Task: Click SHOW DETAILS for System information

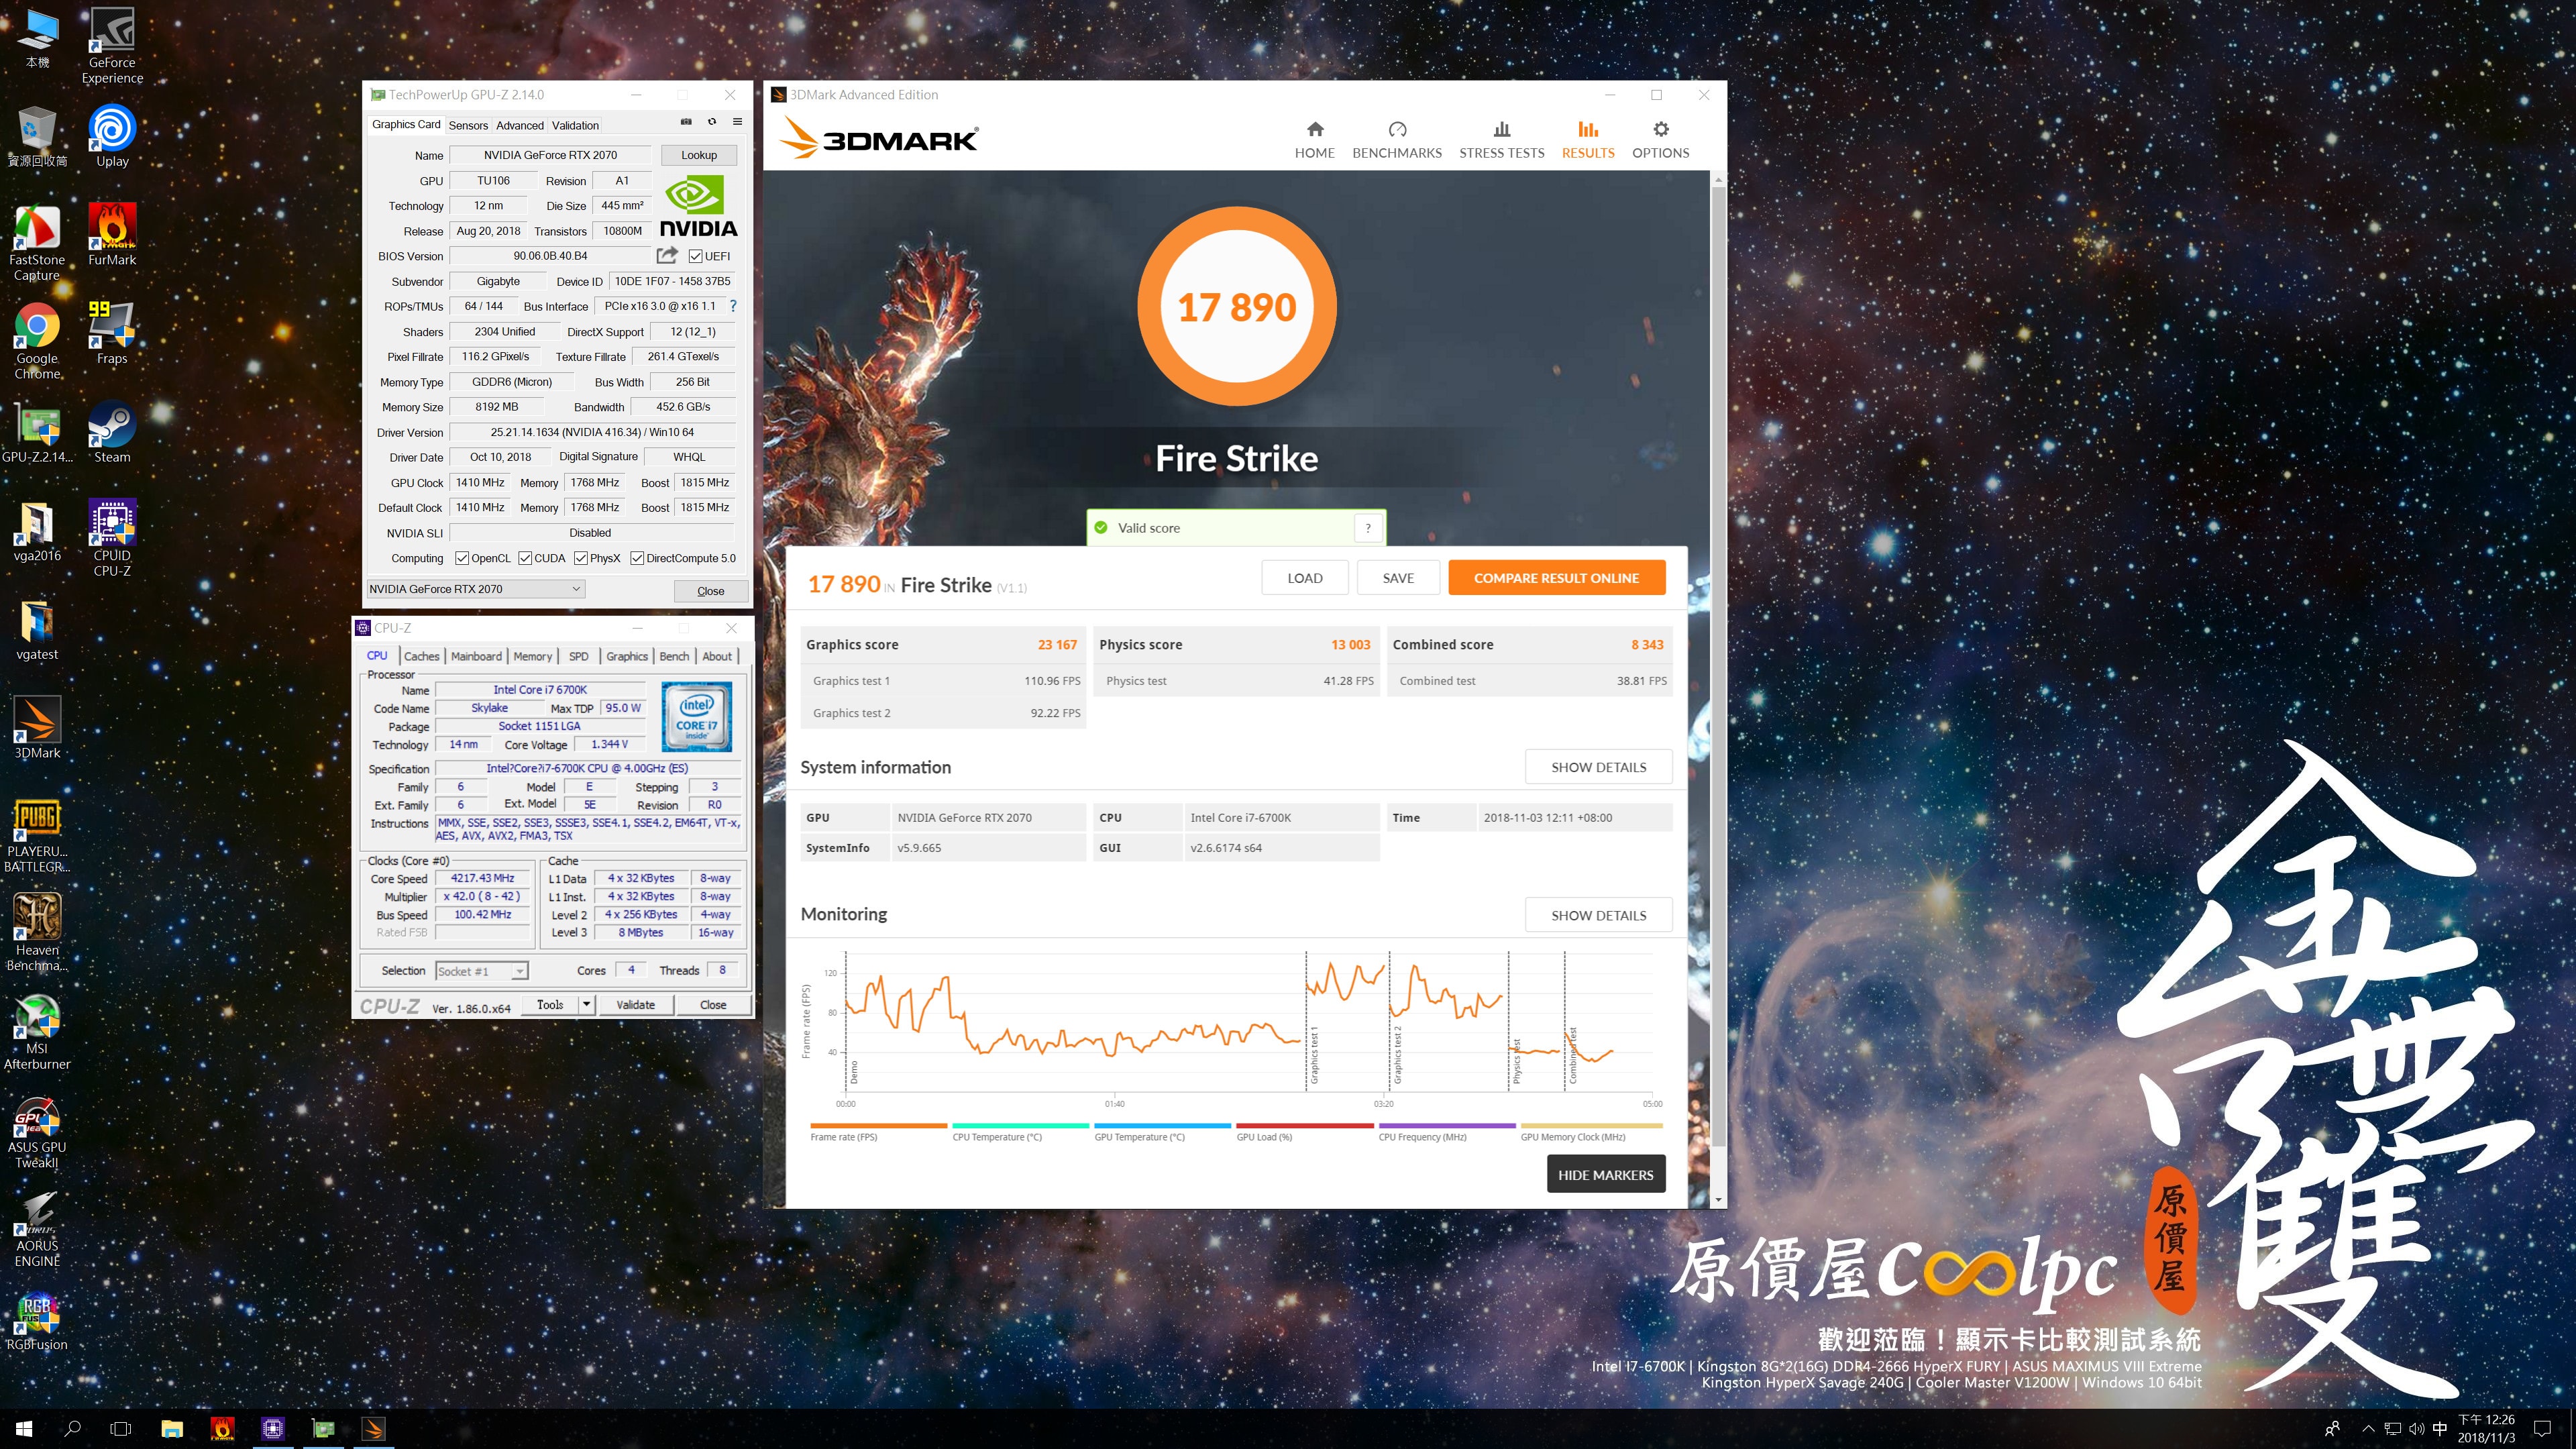Action: coord(1598,767)
